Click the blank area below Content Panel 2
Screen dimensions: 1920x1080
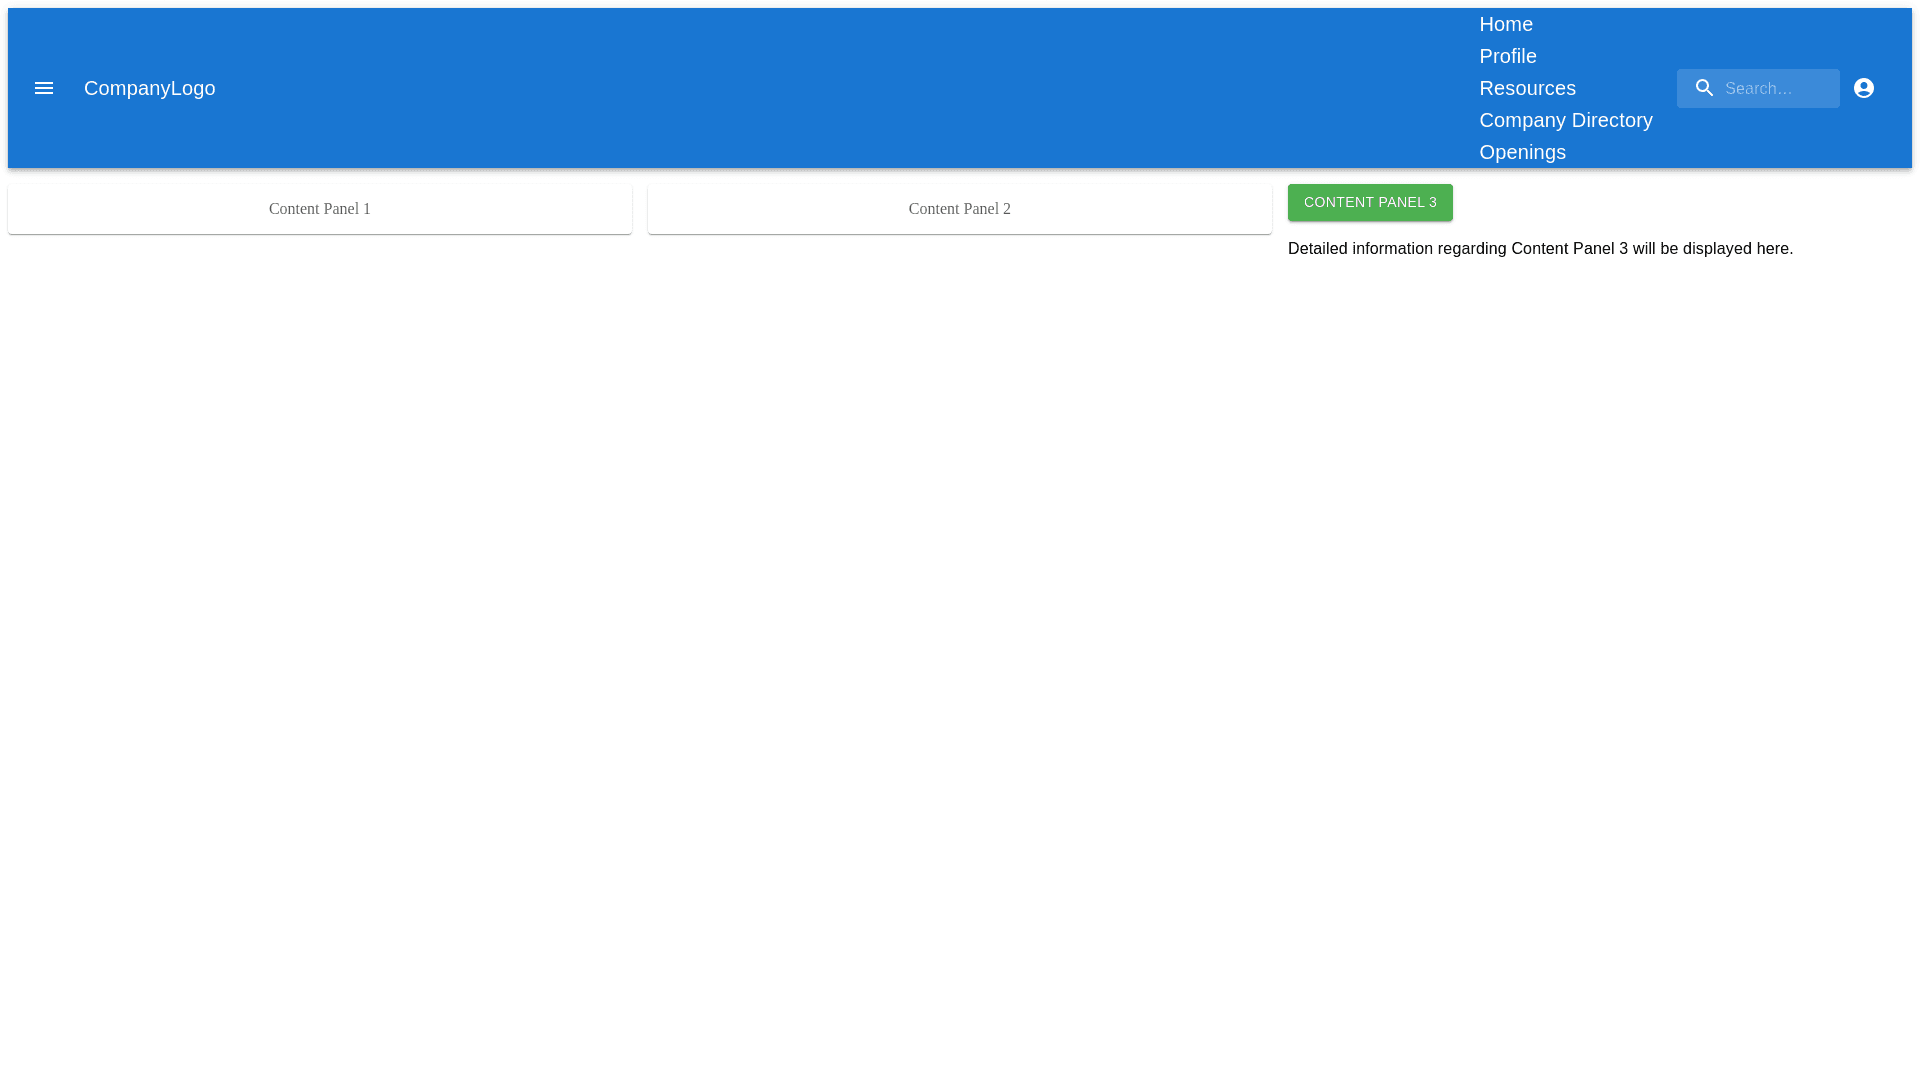pos(960,600)
